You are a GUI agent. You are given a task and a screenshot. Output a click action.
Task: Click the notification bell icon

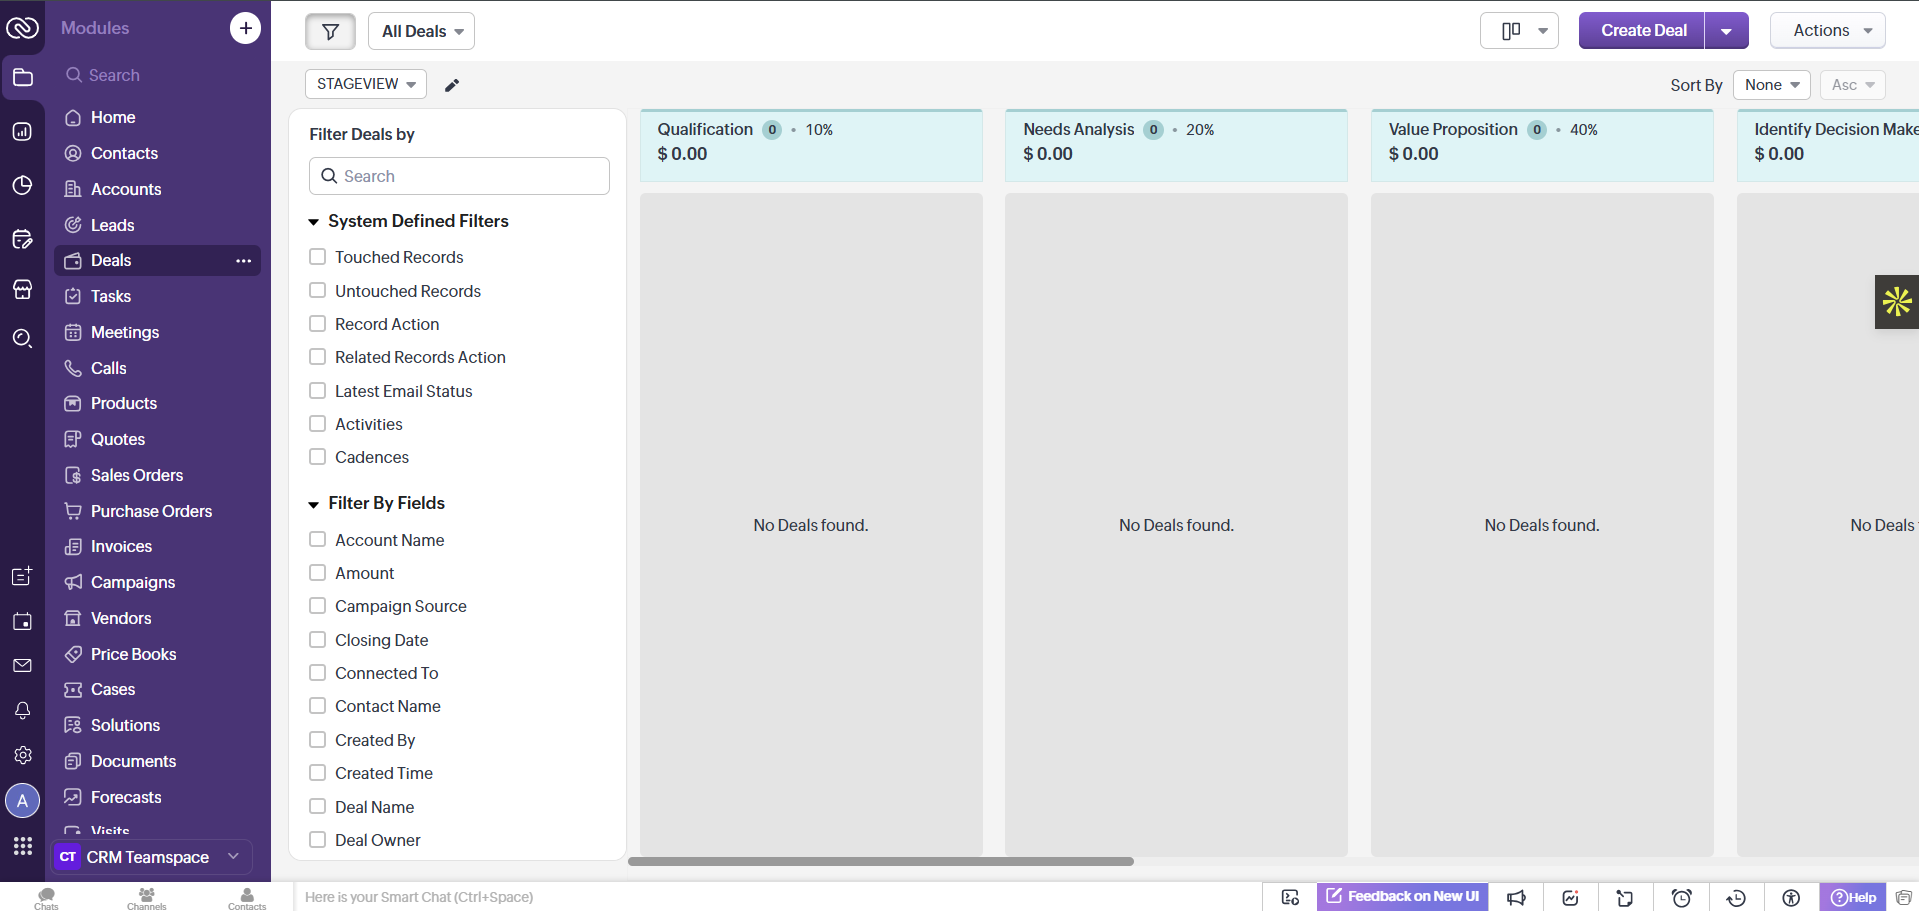(22, 710)
